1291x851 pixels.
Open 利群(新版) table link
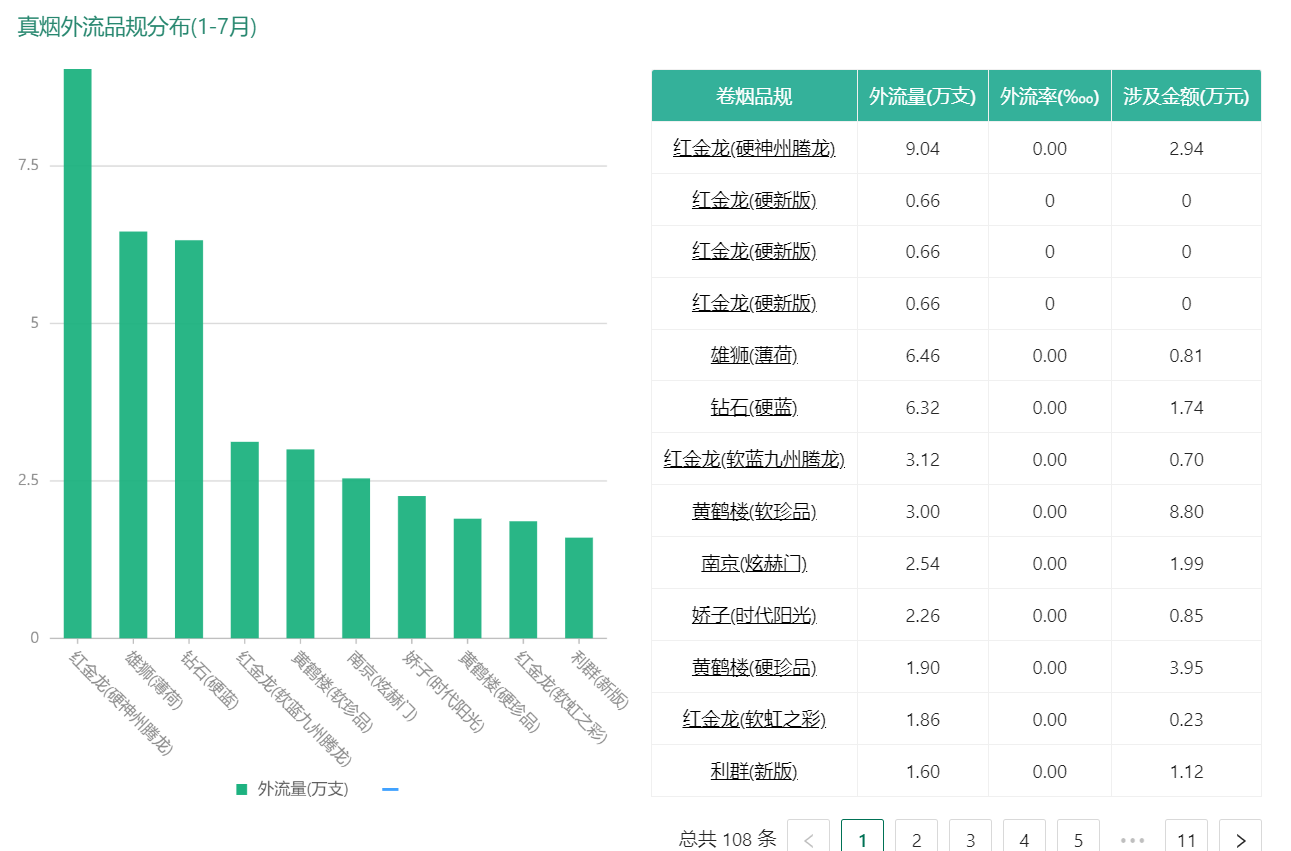pyautogui.click(x=754, y=771)
